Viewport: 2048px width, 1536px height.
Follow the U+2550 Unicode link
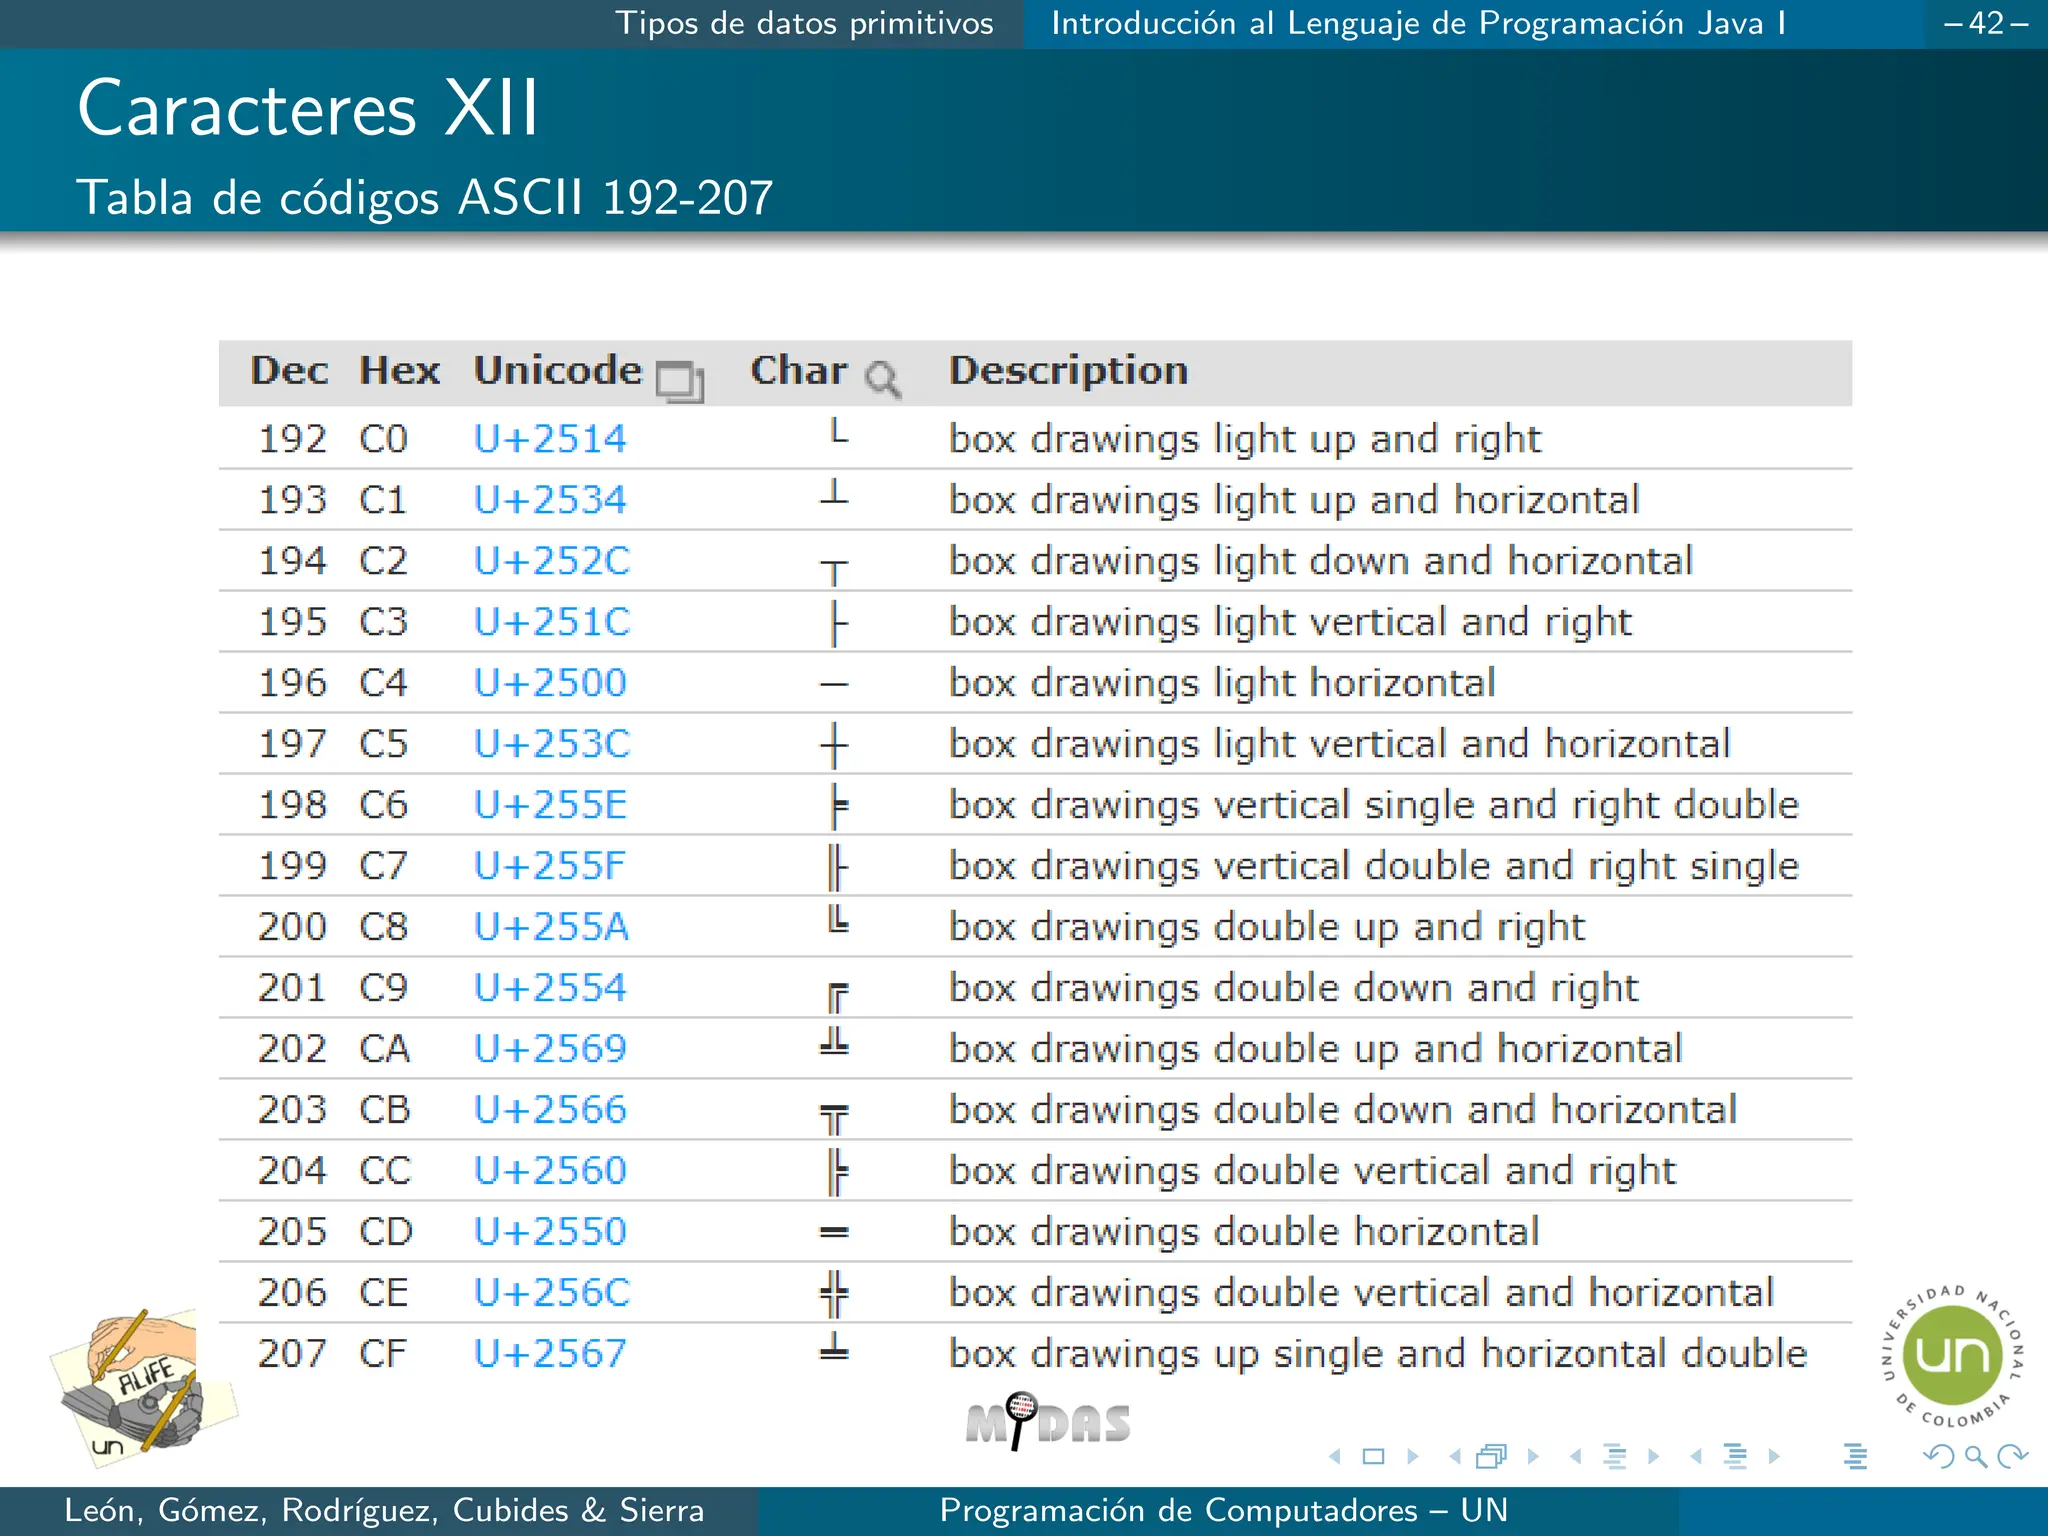tap(550, 1232)
